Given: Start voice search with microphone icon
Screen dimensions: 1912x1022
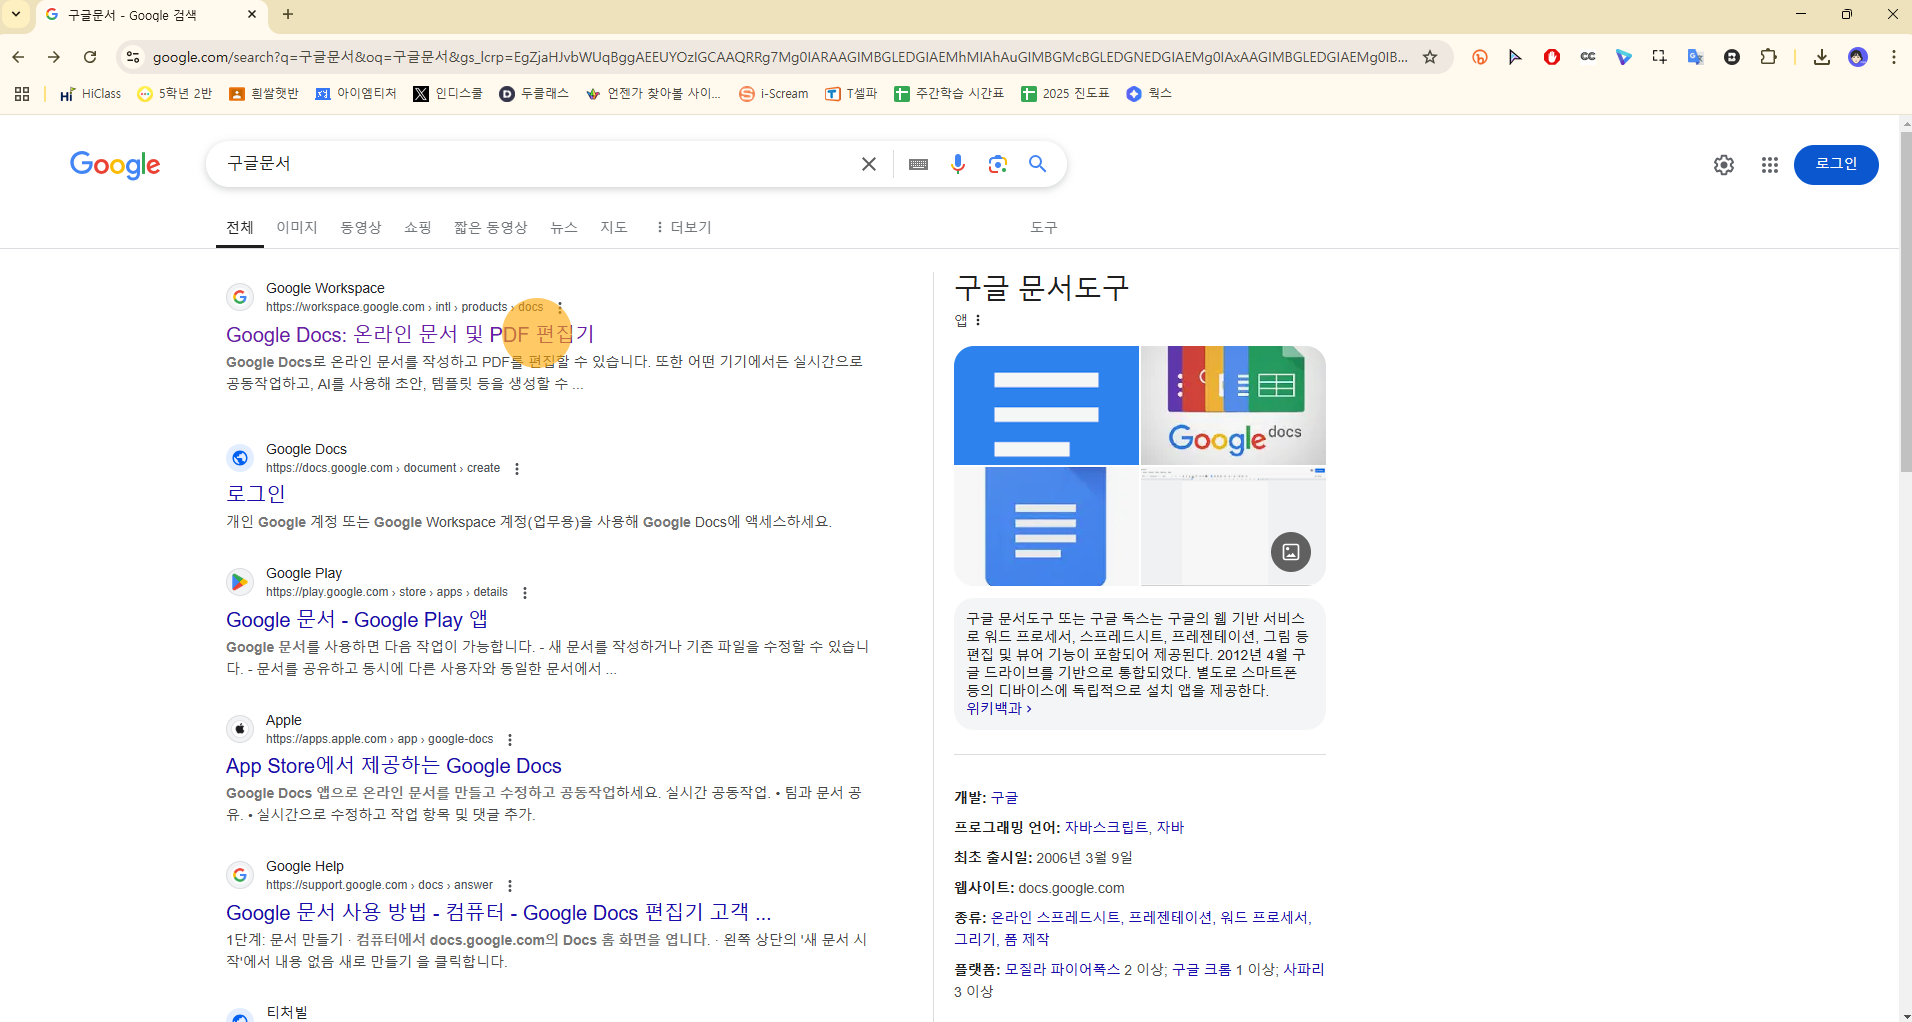Looking at the screenshot, I should pyautogui.click(x=958, y=164).
